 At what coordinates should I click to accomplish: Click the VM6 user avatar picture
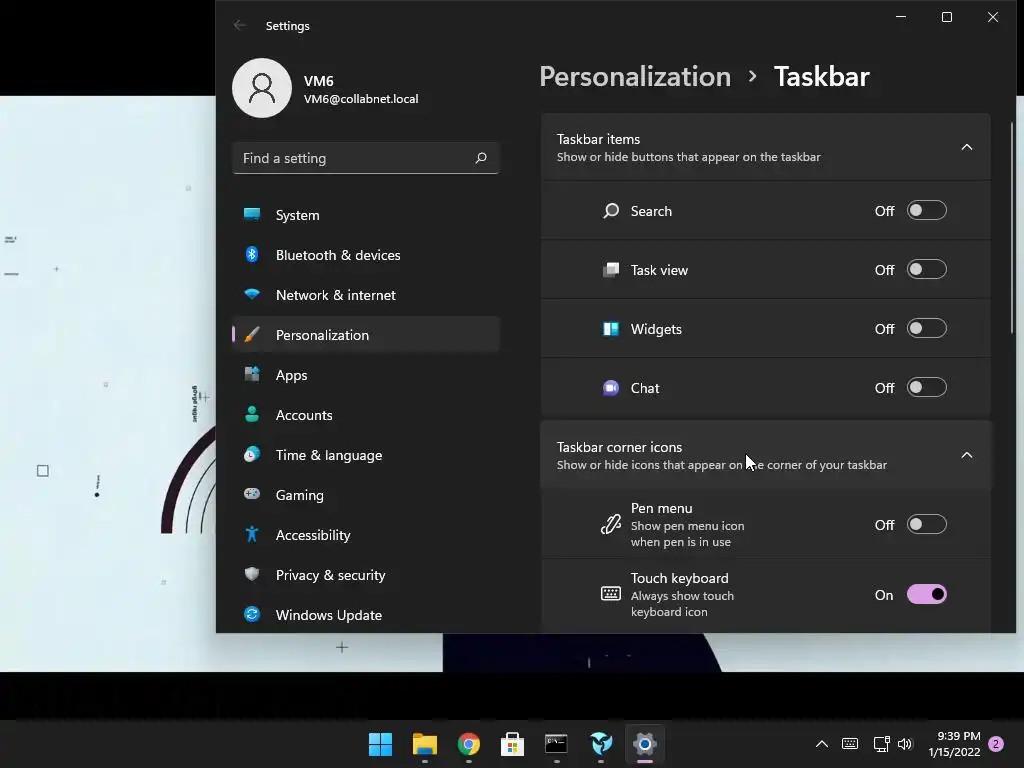click(262, 88)
